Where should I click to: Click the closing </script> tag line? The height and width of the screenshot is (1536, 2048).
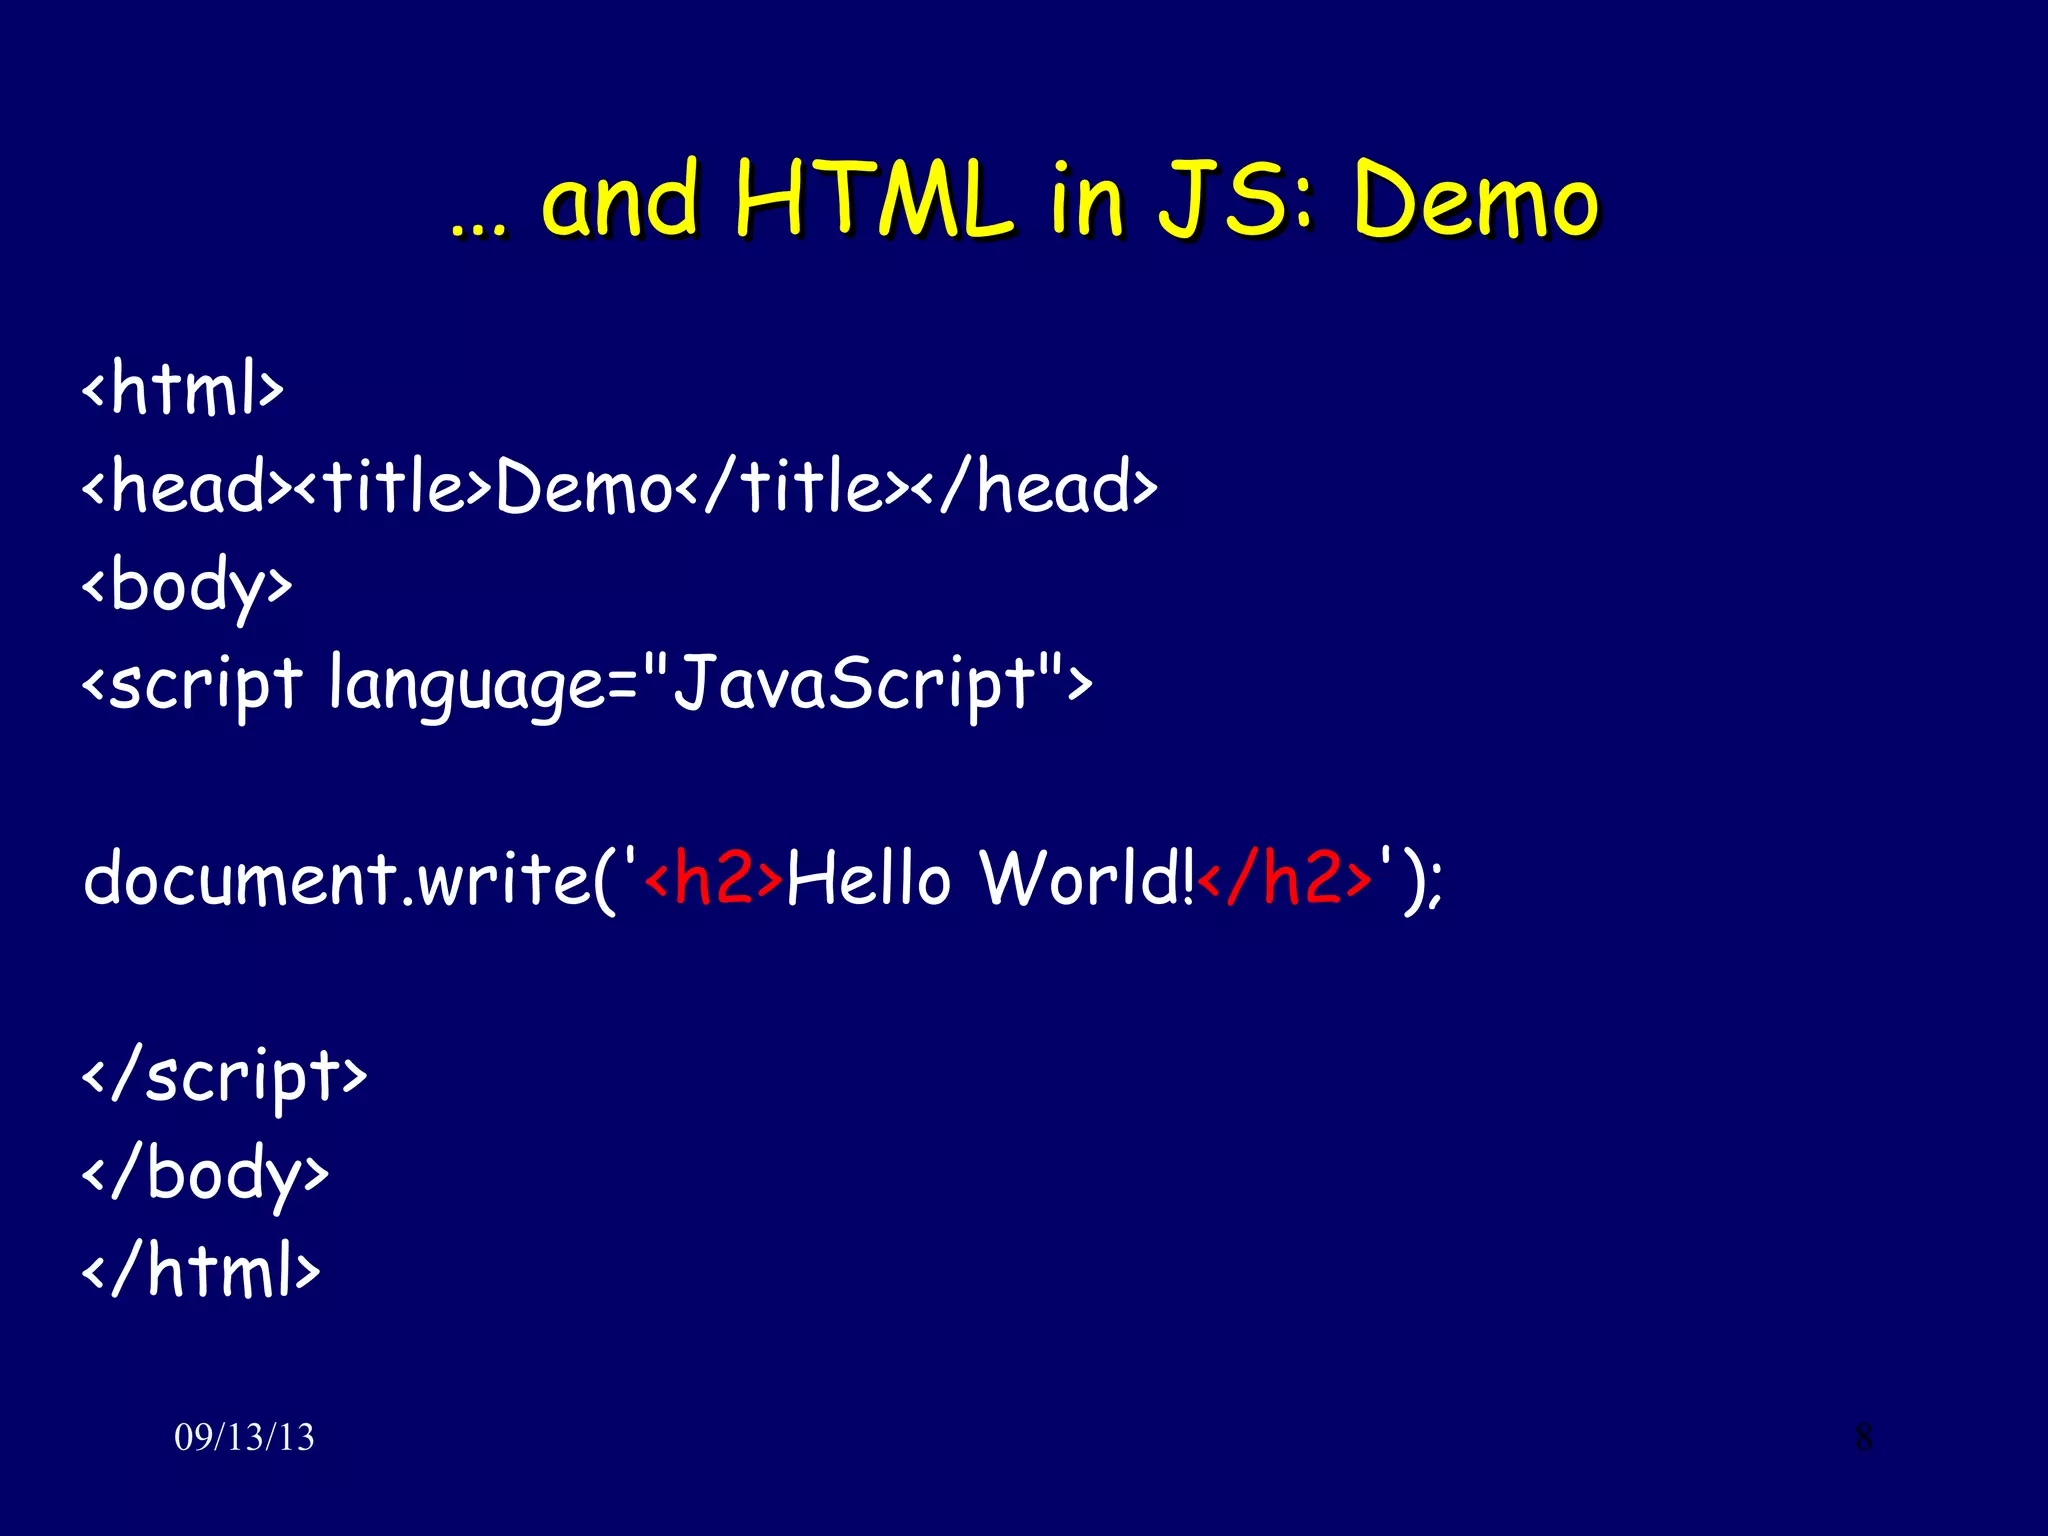pos(224,1078)
